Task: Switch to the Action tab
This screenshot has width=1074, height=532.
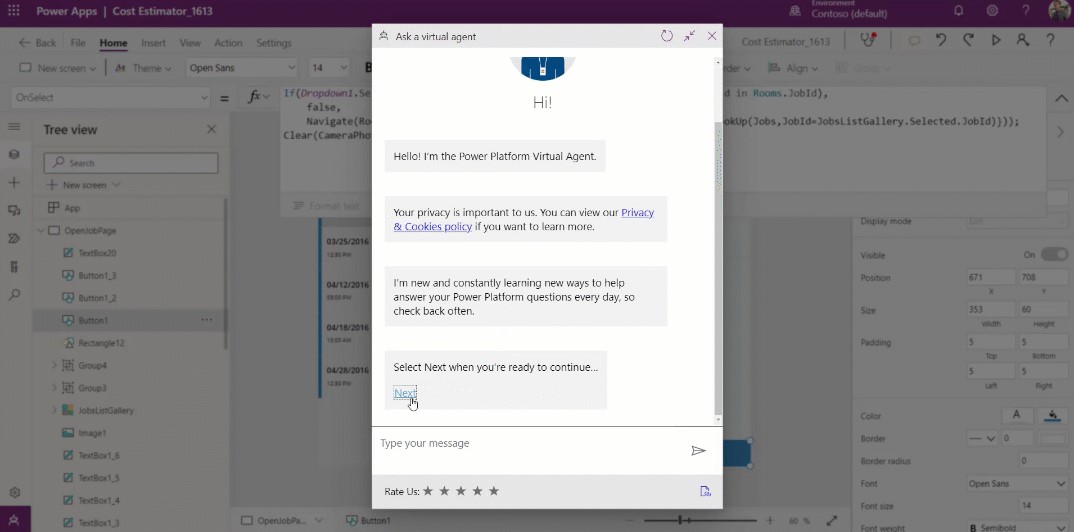Action: [228, 42]
